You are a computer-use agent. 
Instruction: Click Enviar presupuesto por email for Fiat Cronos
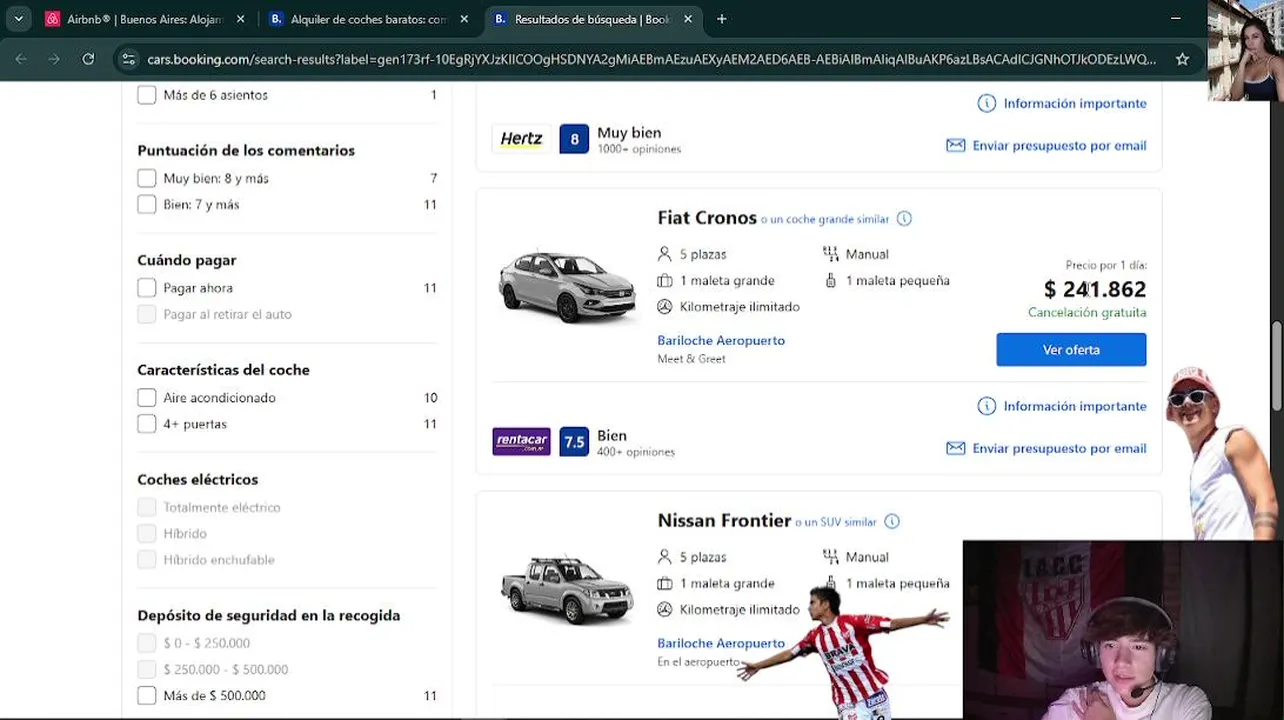(x=1059, y=448)
